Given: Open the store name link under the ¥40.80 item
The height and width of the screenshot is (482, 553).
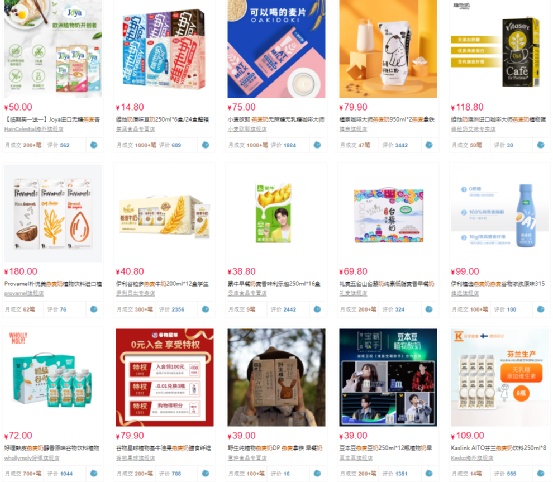Looking at the screenshot, I should point(135,293).
